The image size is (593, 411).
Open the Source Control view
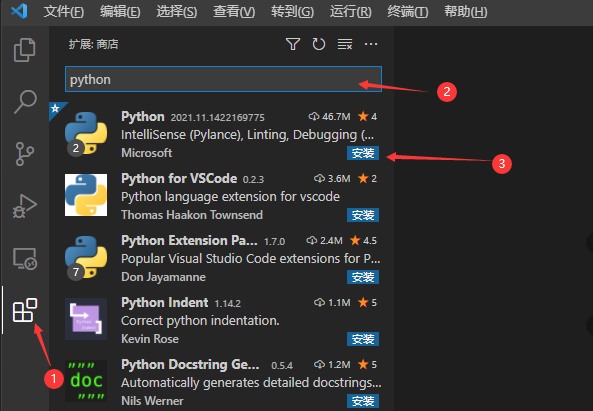(x=25, y=154)
